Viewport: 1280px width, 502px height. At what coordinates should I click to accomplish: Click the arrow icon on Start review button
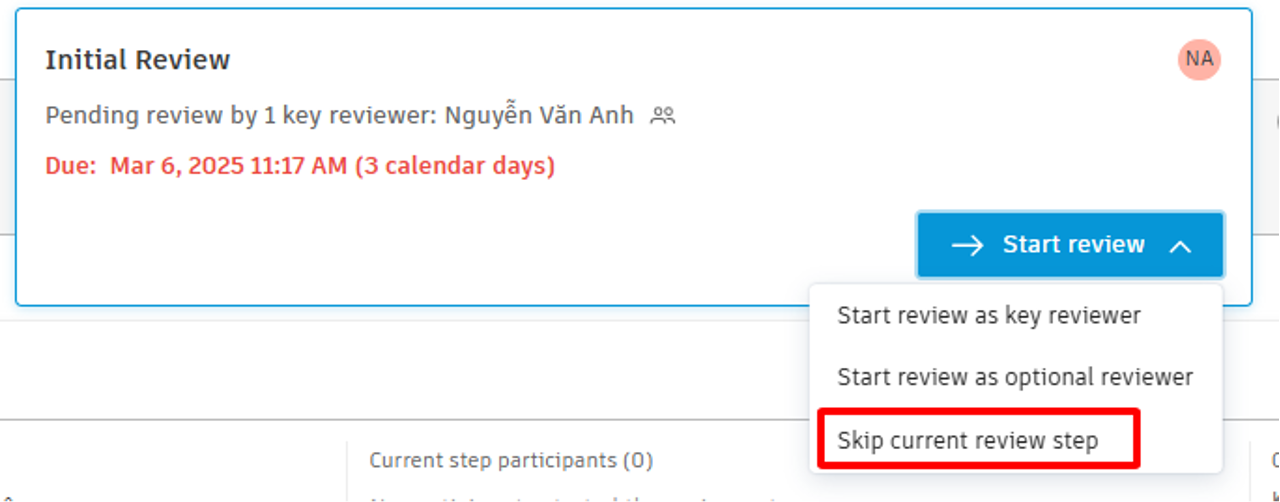(967, 245)
